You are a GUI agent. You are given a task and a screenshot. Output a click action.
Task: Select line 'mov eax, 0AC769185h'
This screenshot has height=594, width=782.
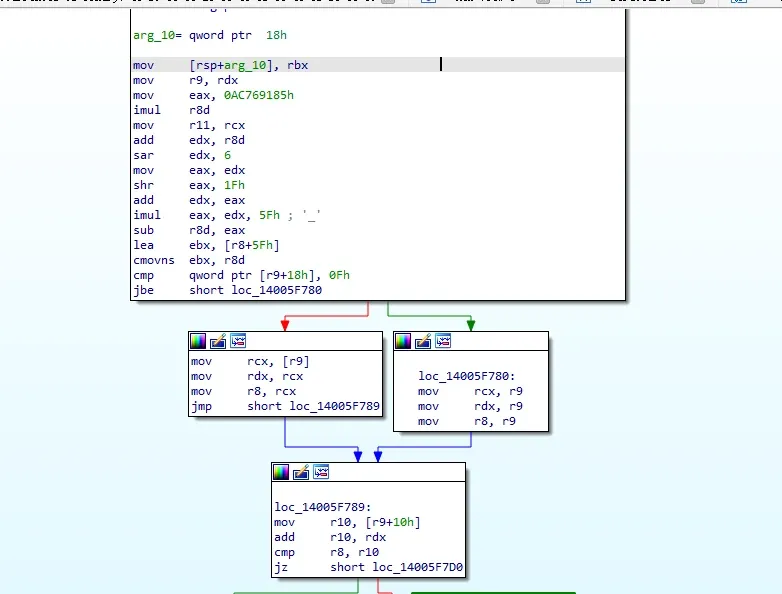pos(213,95)
